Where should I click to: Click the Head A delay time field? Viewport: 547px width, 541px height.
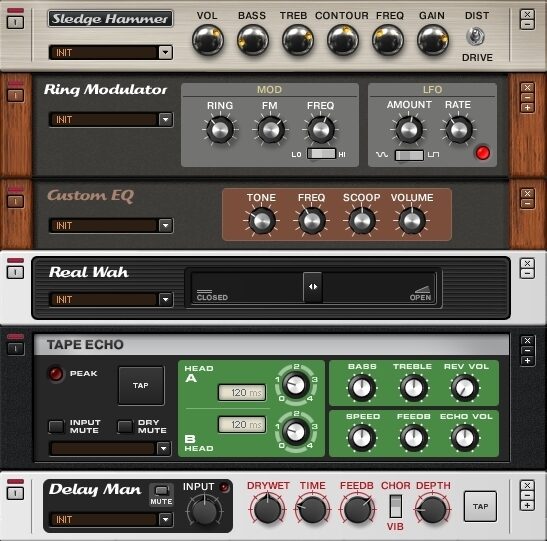pyautogui.click(x=242, y=393)
